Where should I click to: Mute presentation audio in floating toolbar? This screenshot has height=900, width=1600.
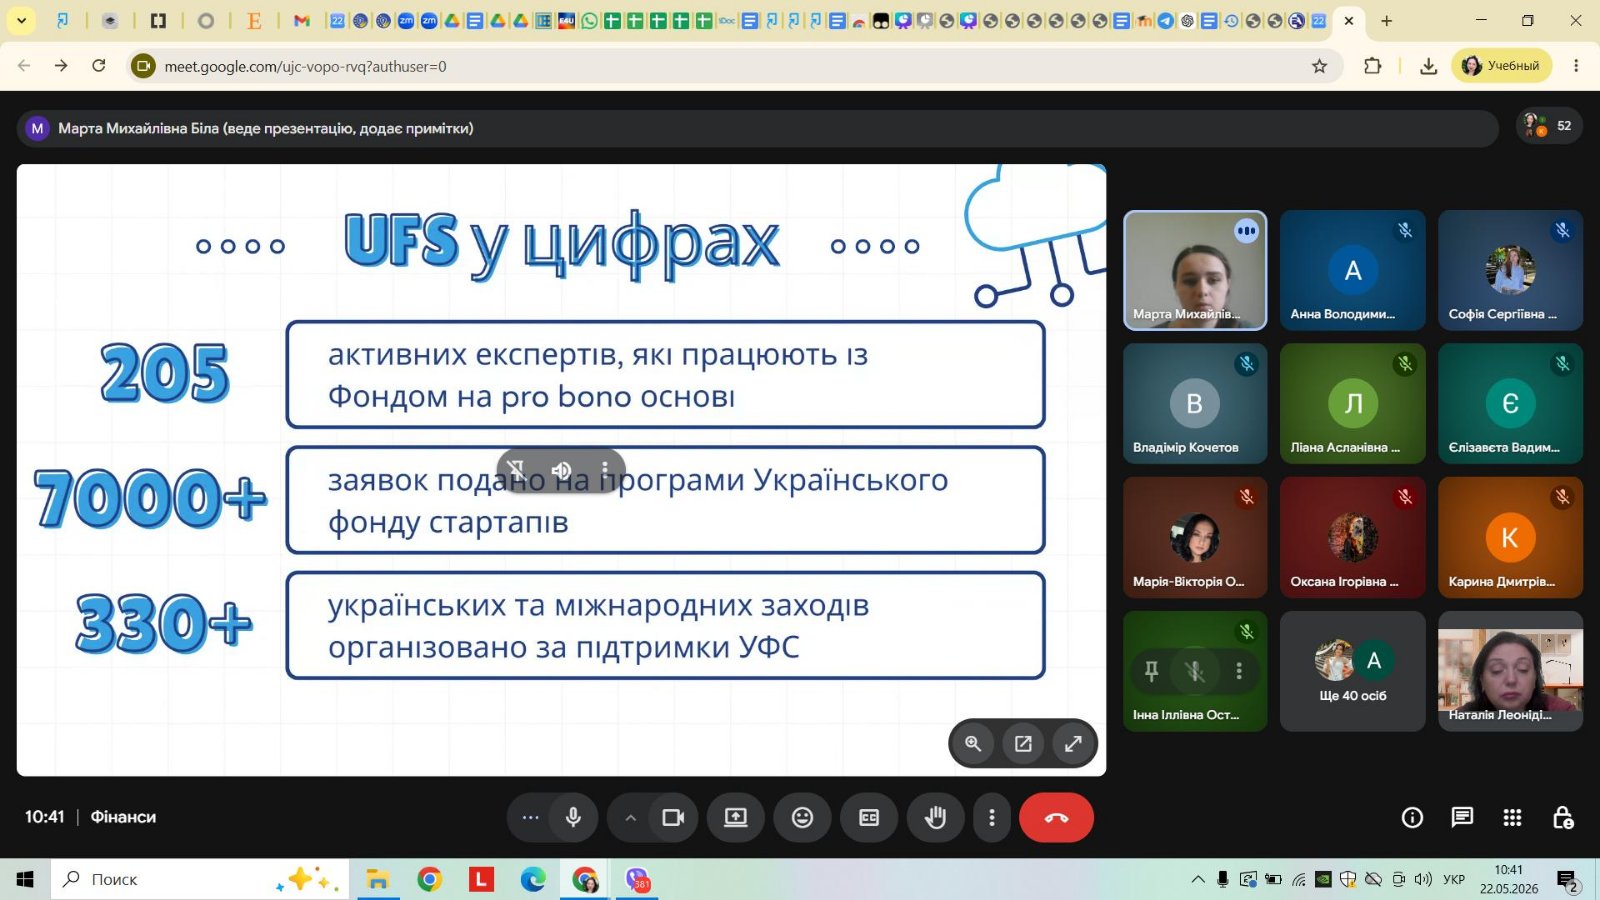[x=561, y=469]
